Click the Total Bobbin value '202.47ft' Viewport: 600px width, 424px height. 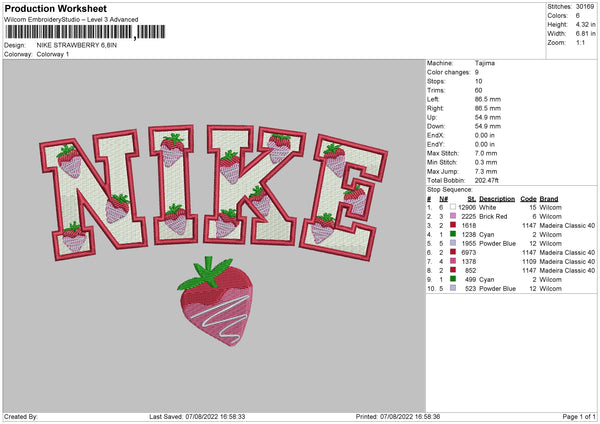coord(486,180)
